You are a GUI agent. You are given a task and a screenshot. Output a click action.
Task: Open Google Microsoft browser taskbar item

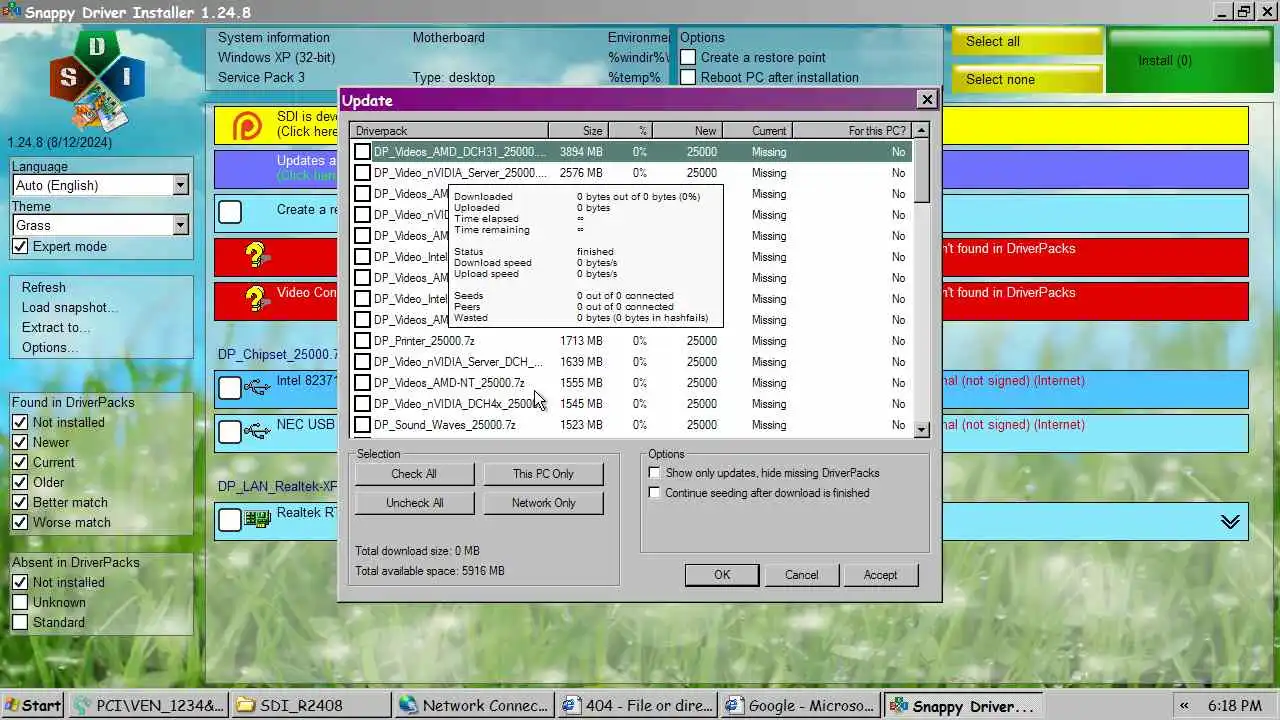coord(800,705)
